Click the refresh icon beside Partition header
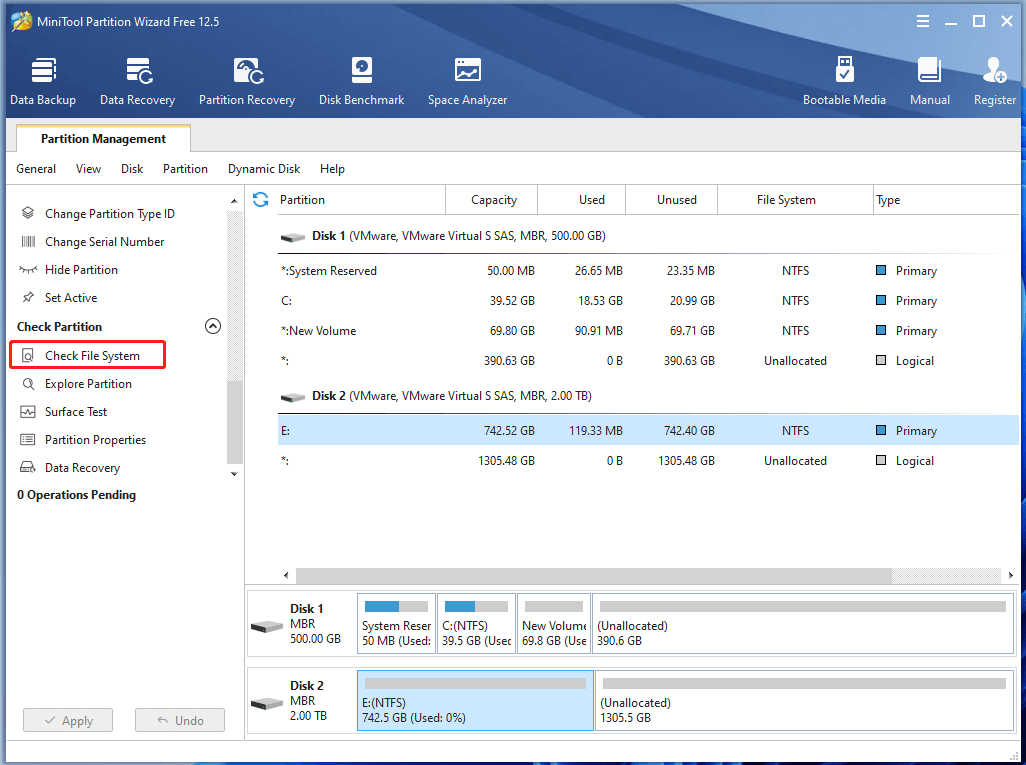The height and width of the screenshot is (765, 1026). (260, 200)
